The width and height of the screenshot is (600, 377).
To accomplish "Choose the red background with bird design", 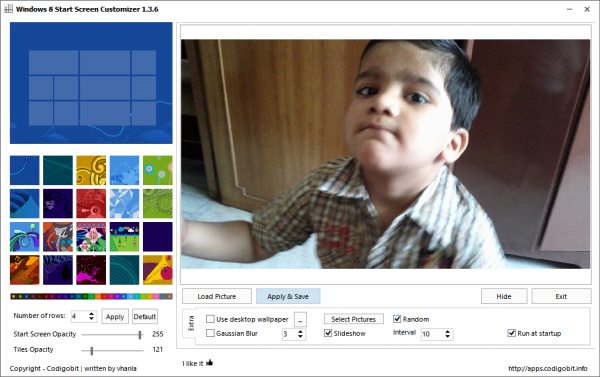I will [91, 204].
